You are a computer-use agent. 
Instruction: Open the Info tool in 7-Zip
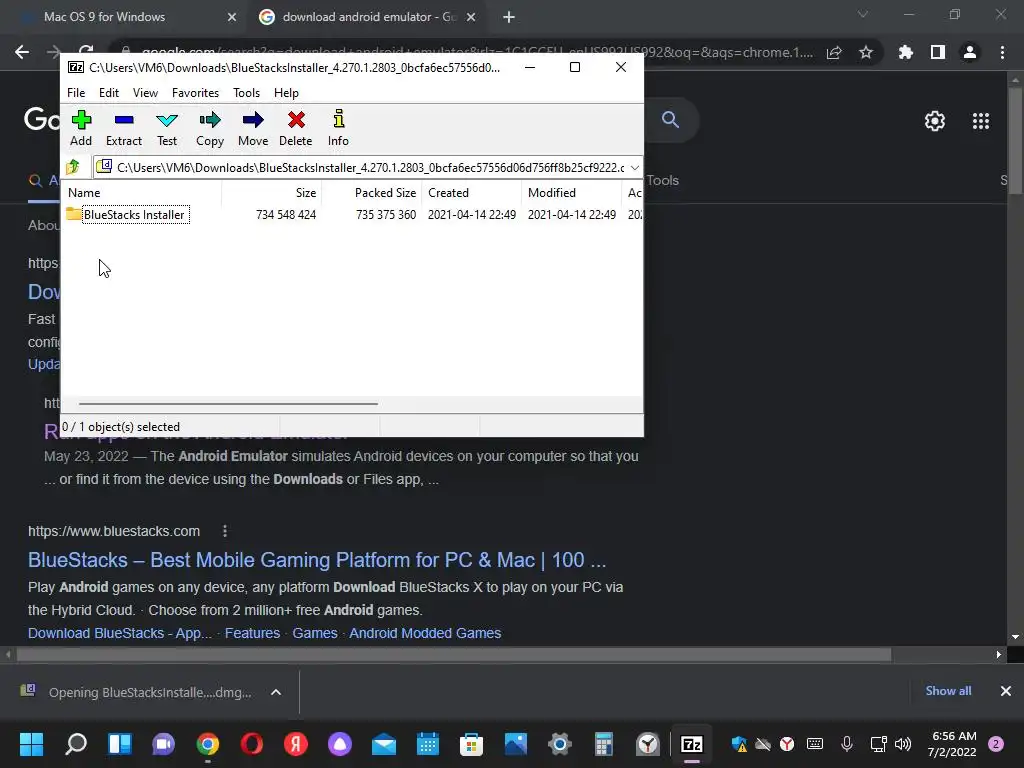click(x=338, y=128)
